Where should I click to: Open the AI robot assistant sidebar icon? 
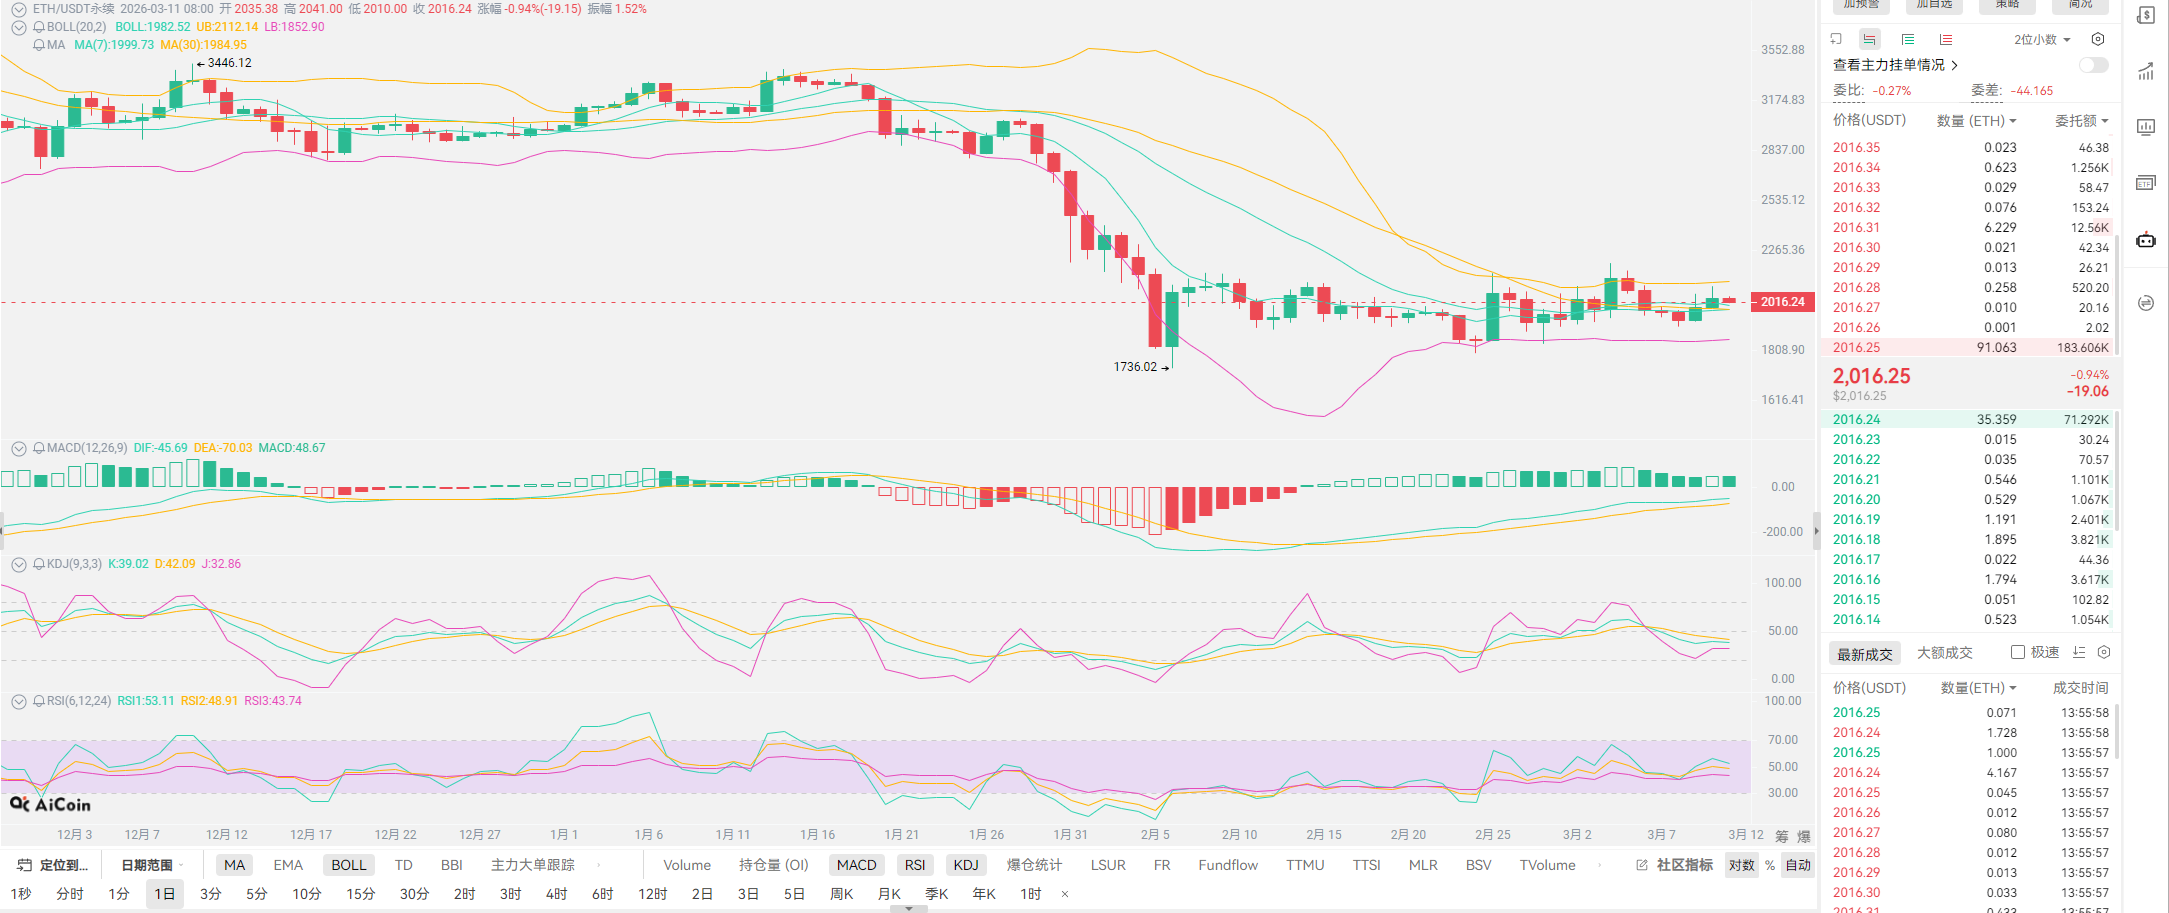pos(2145,240)
